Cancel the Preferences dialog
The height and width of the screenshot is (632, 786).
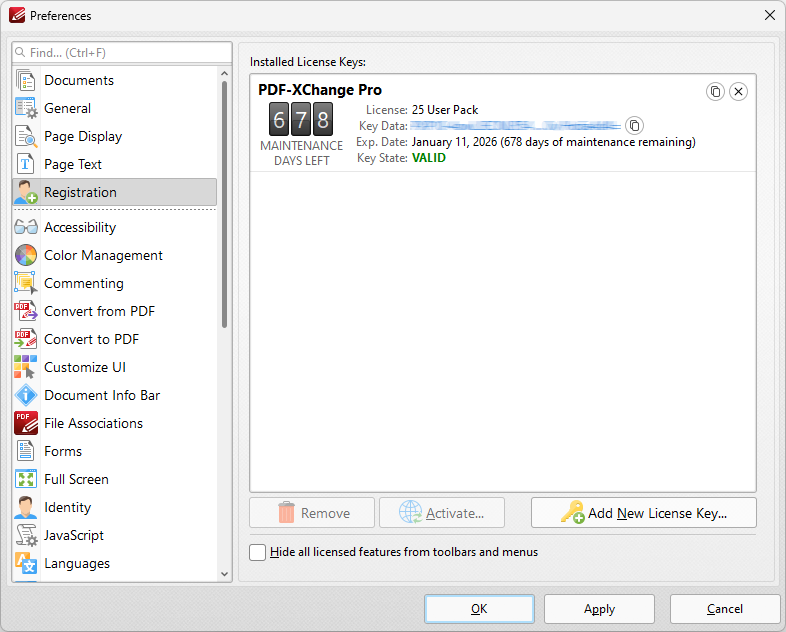pos(725,609)
